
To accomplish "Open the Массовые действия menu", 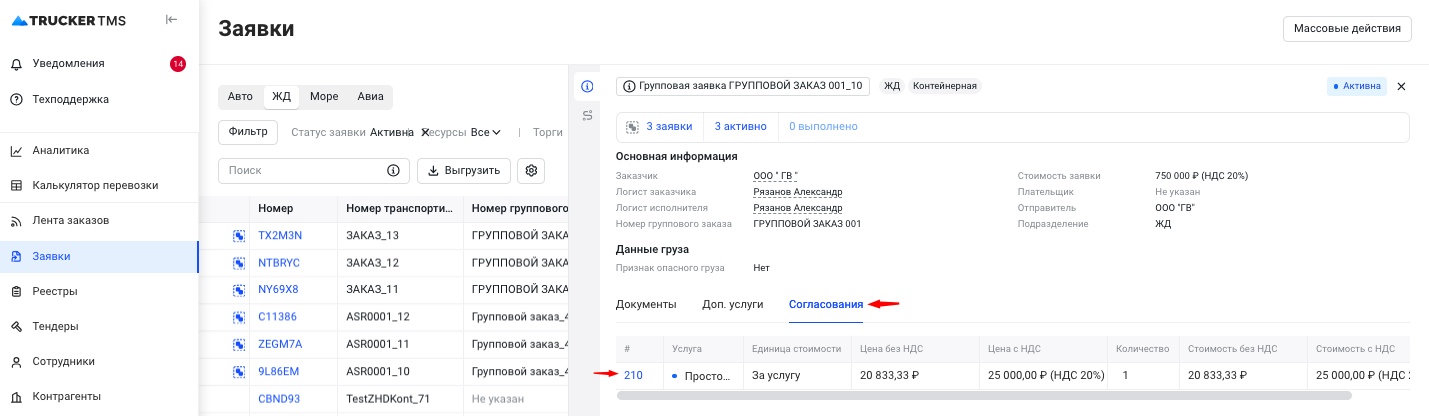I will click(x=1346, y=28).
